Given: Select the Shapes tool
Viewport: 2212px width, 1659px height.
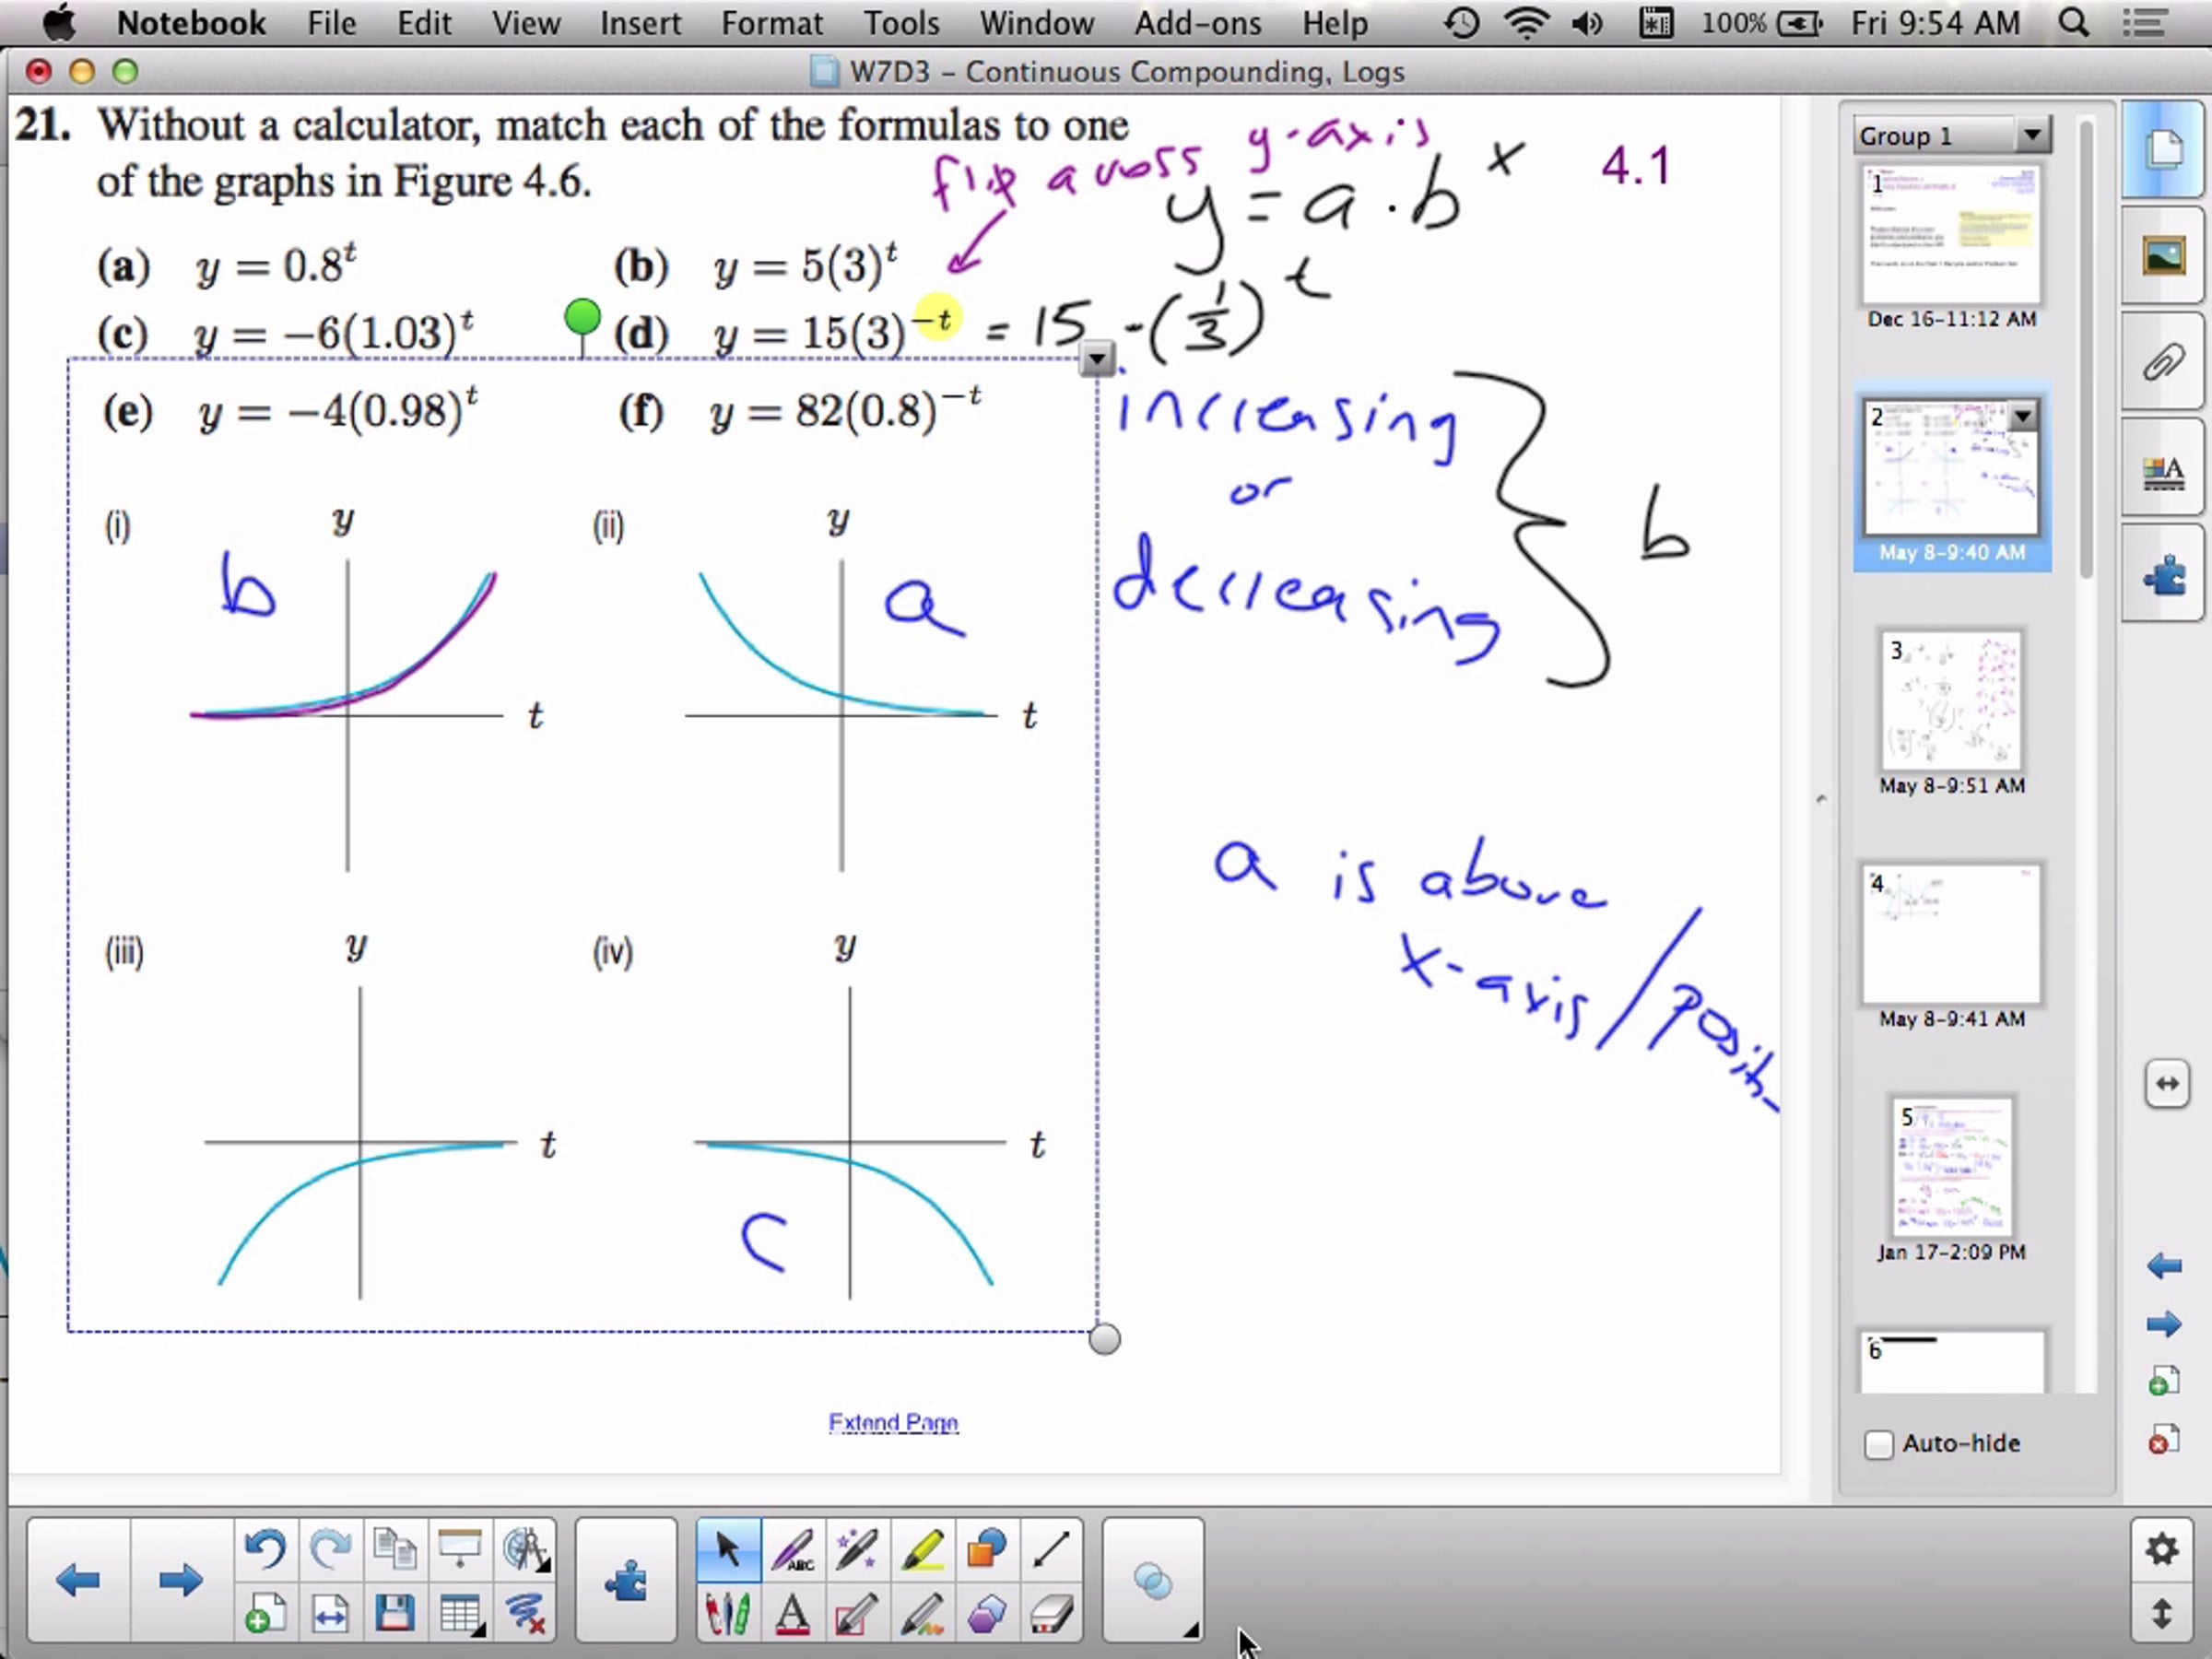Looking at the screenshot, I should coord(986,1549).
